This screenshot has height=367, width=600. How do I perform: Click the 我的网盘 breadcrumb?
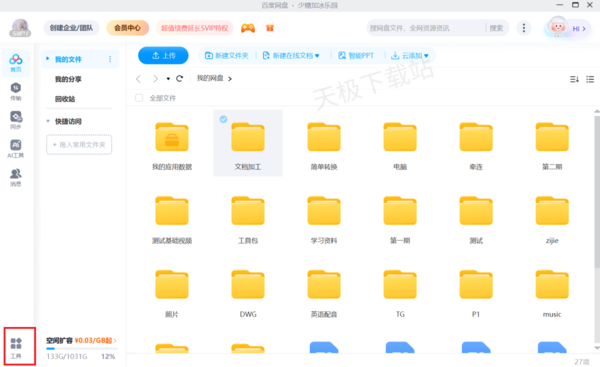pyautogui.click(x=210, y=78)
